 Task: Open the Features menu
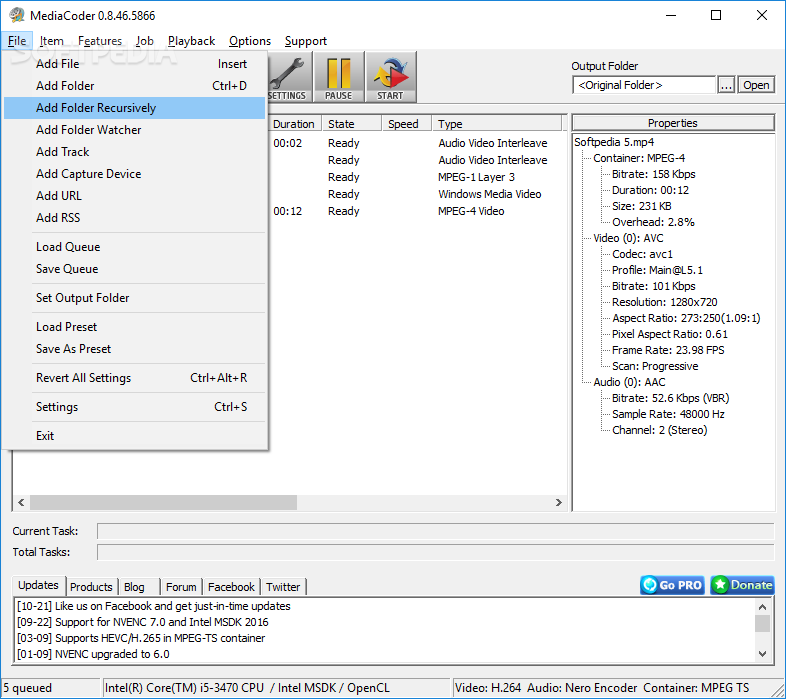tap(100, 41)
